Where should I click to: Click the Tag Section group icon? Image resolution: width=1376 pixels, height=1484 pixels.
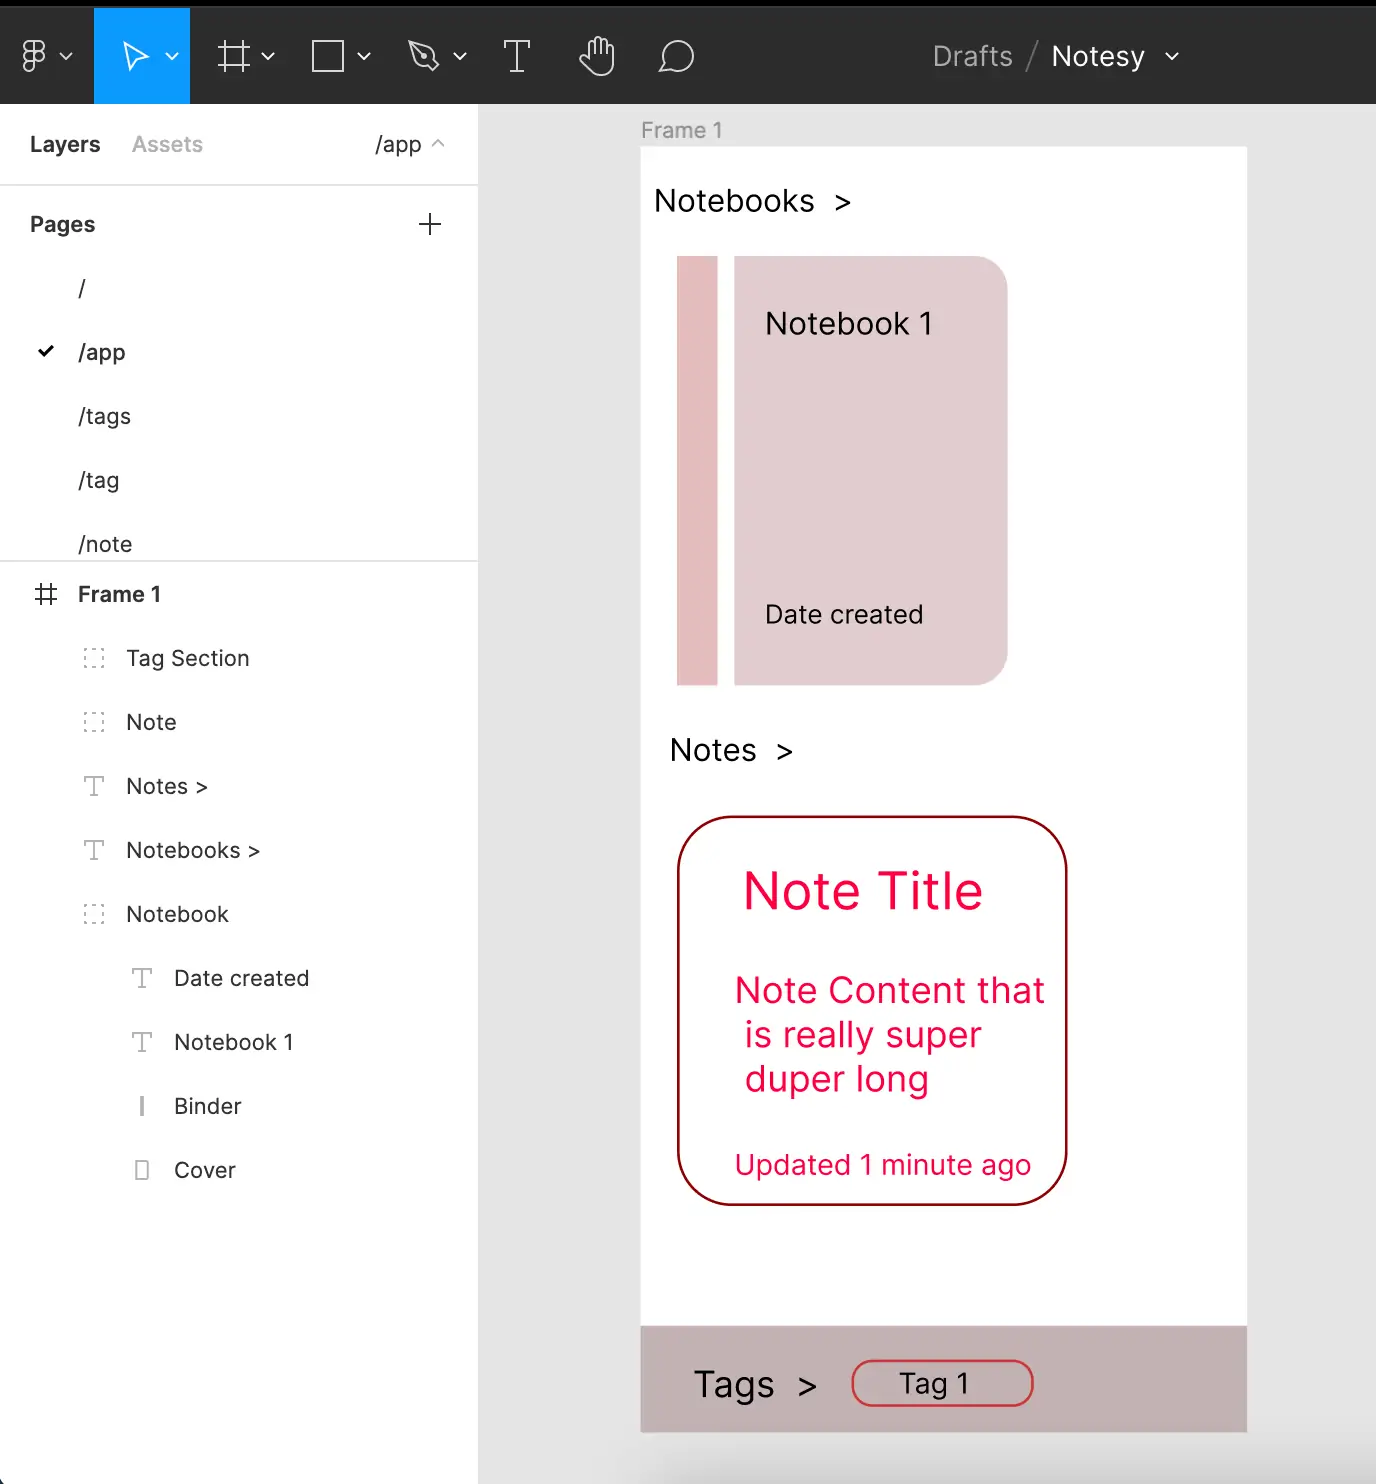tap(93, 658)
